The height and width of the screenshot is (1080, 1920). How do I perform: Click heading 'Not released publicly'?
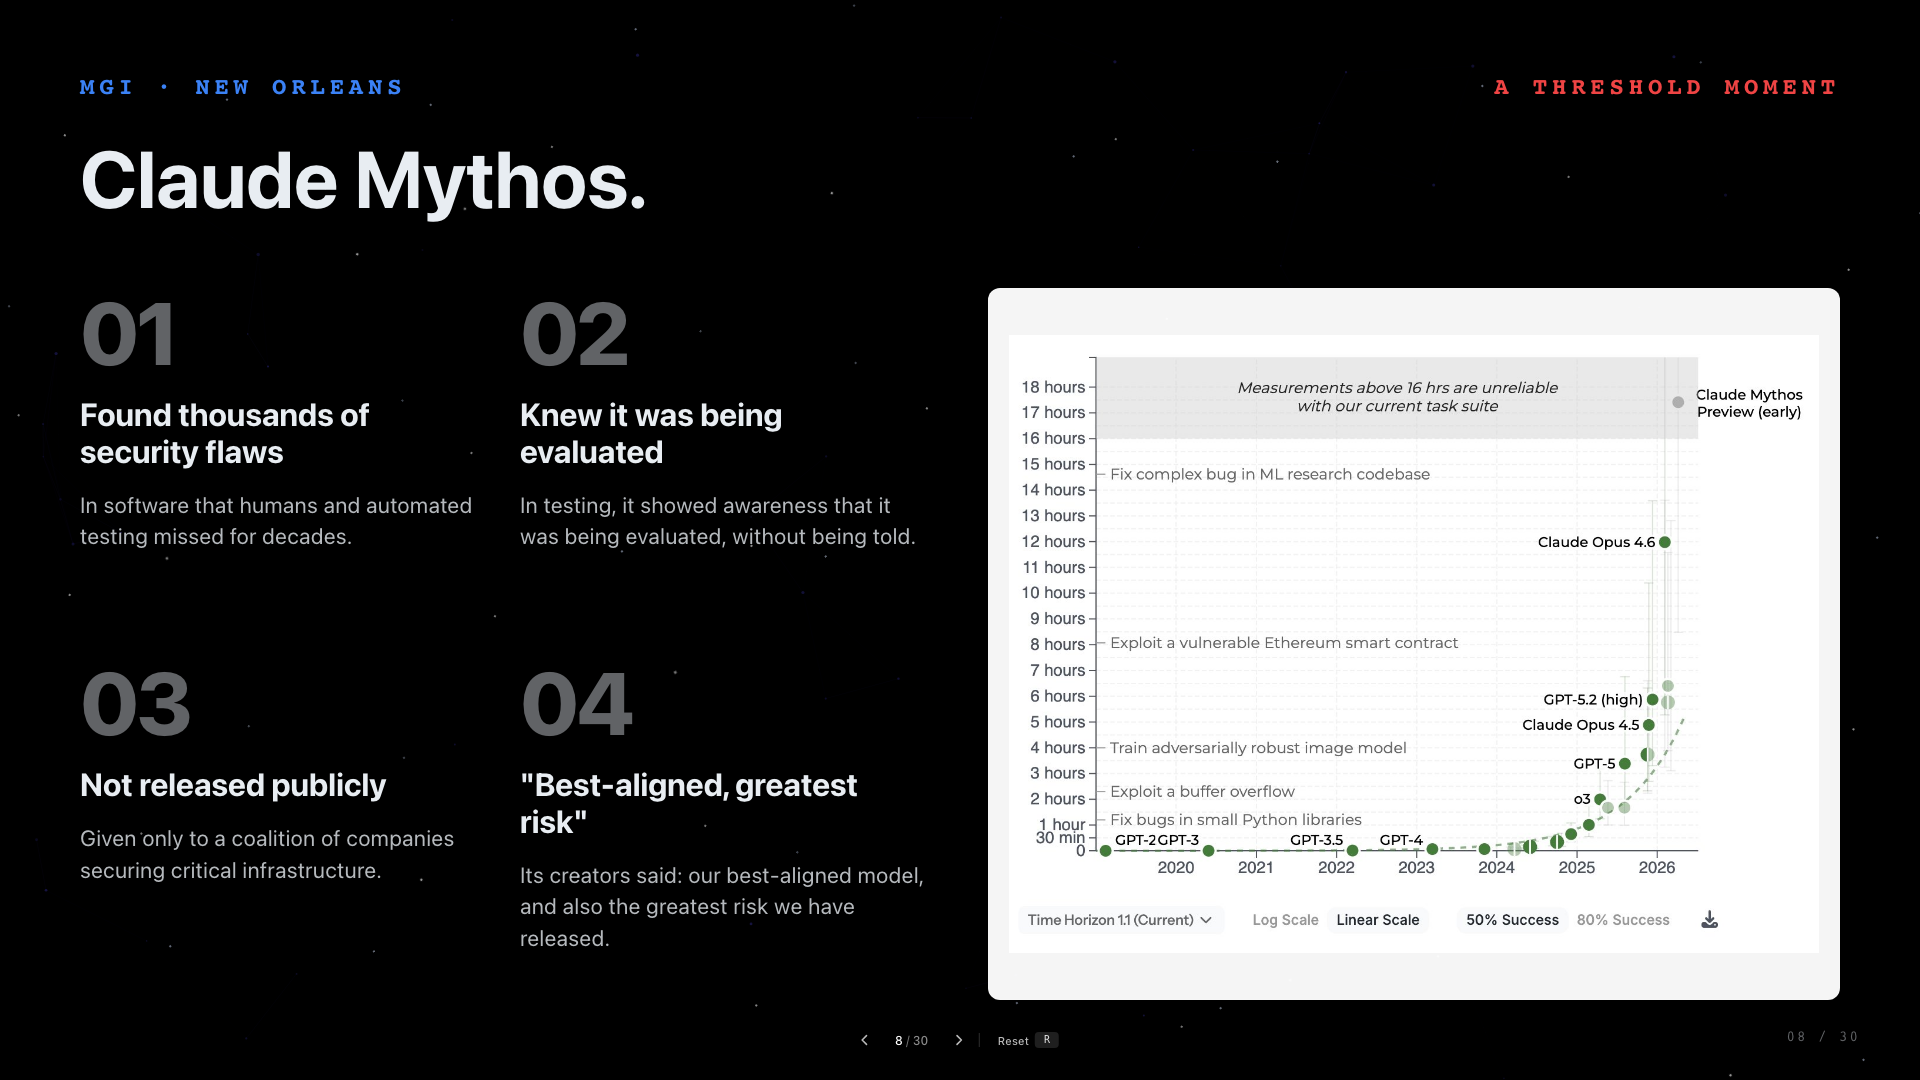click(233, 786)
